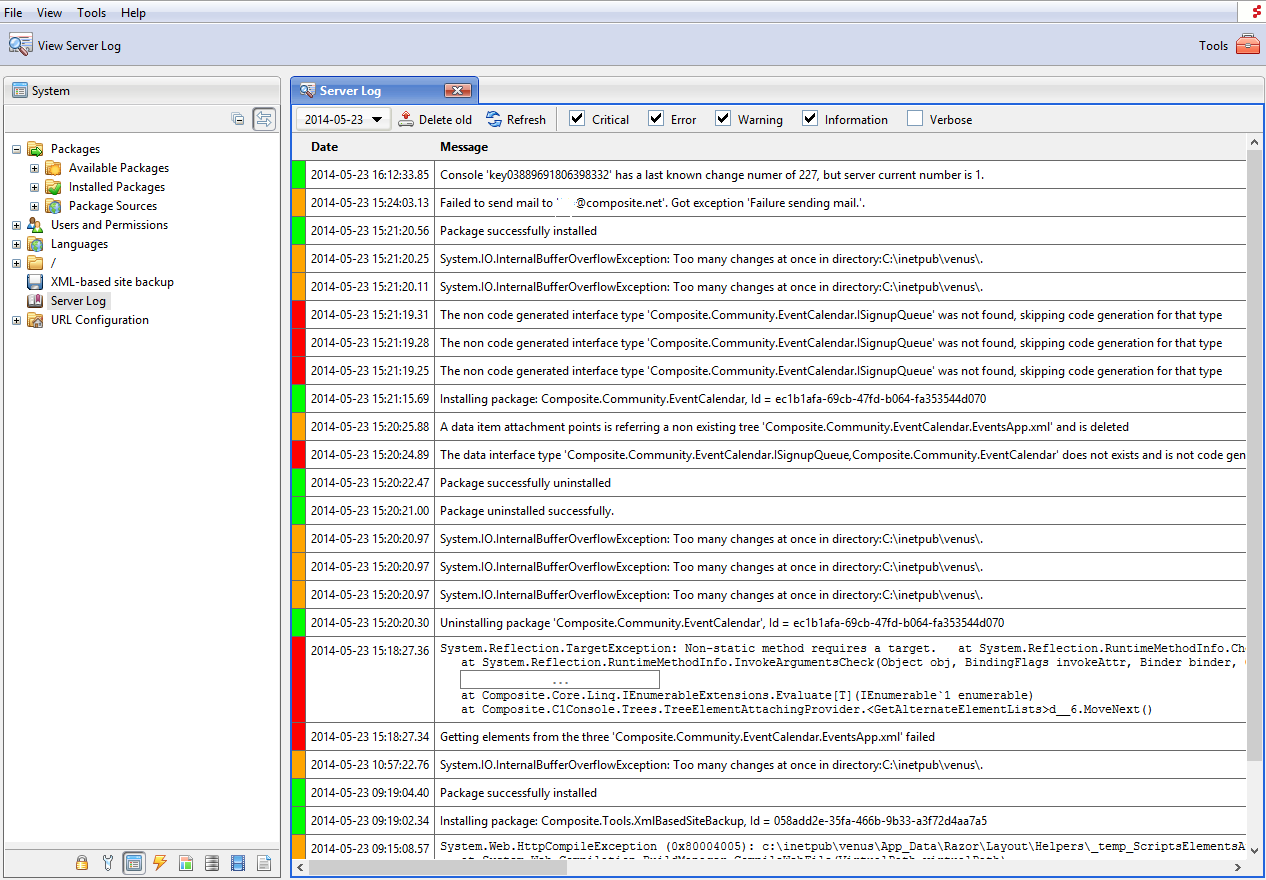Select the Server Log tab
Screen dimensions: 1266x880
[x=370, y=89]
